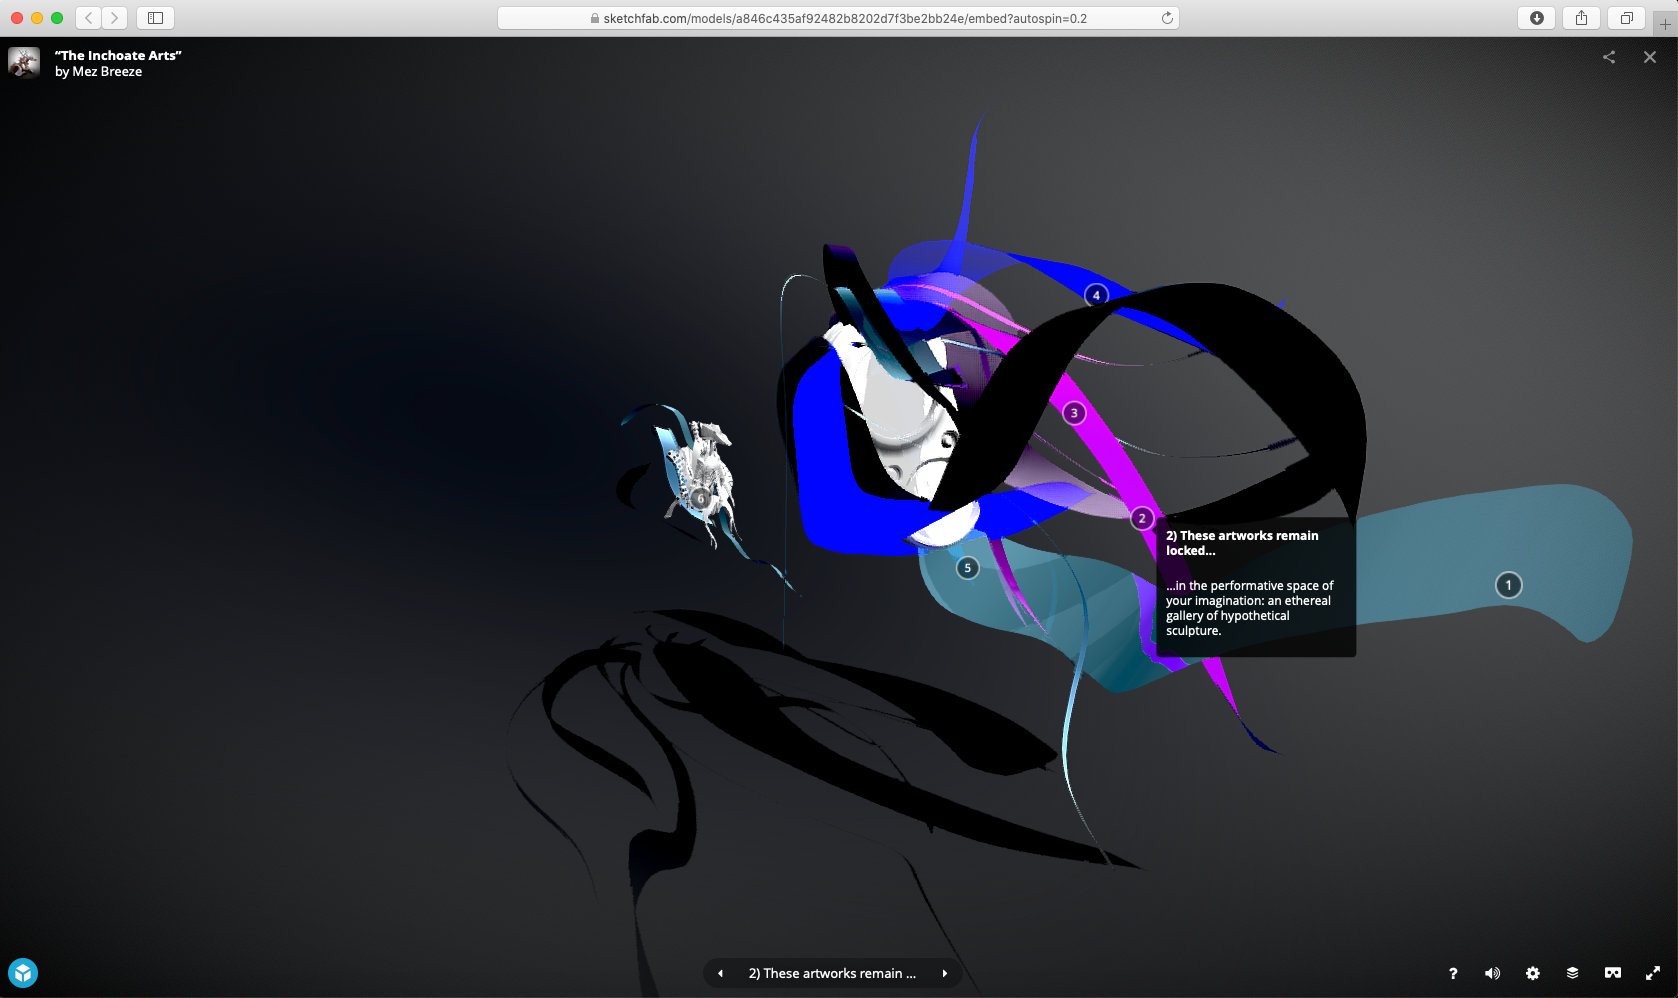Select annotation marker 1 on the model

coord(1508,585)
